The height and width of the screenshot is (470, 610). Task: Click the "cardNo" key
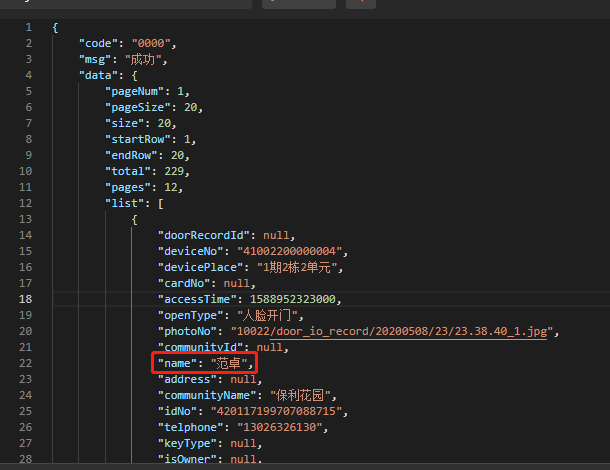pos(184,283)
